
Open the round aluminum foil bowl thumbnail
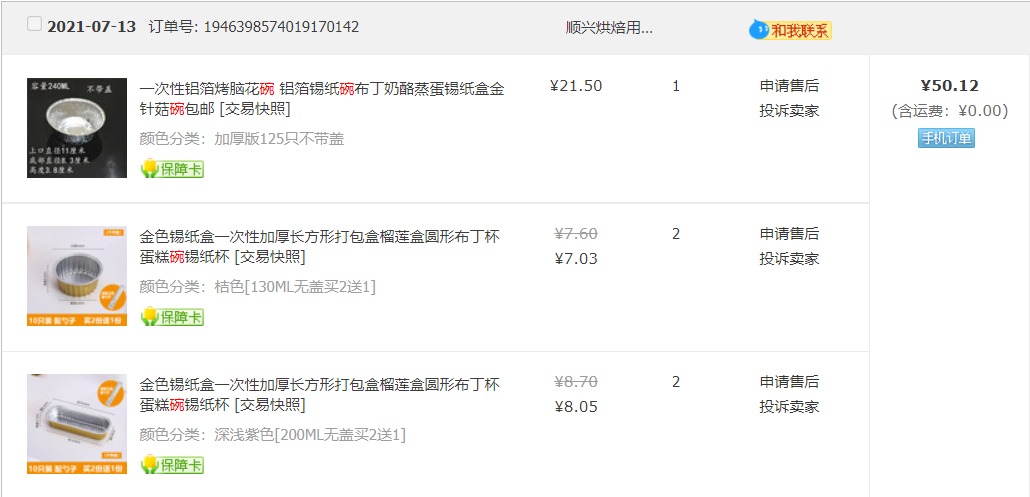point(77,128)
